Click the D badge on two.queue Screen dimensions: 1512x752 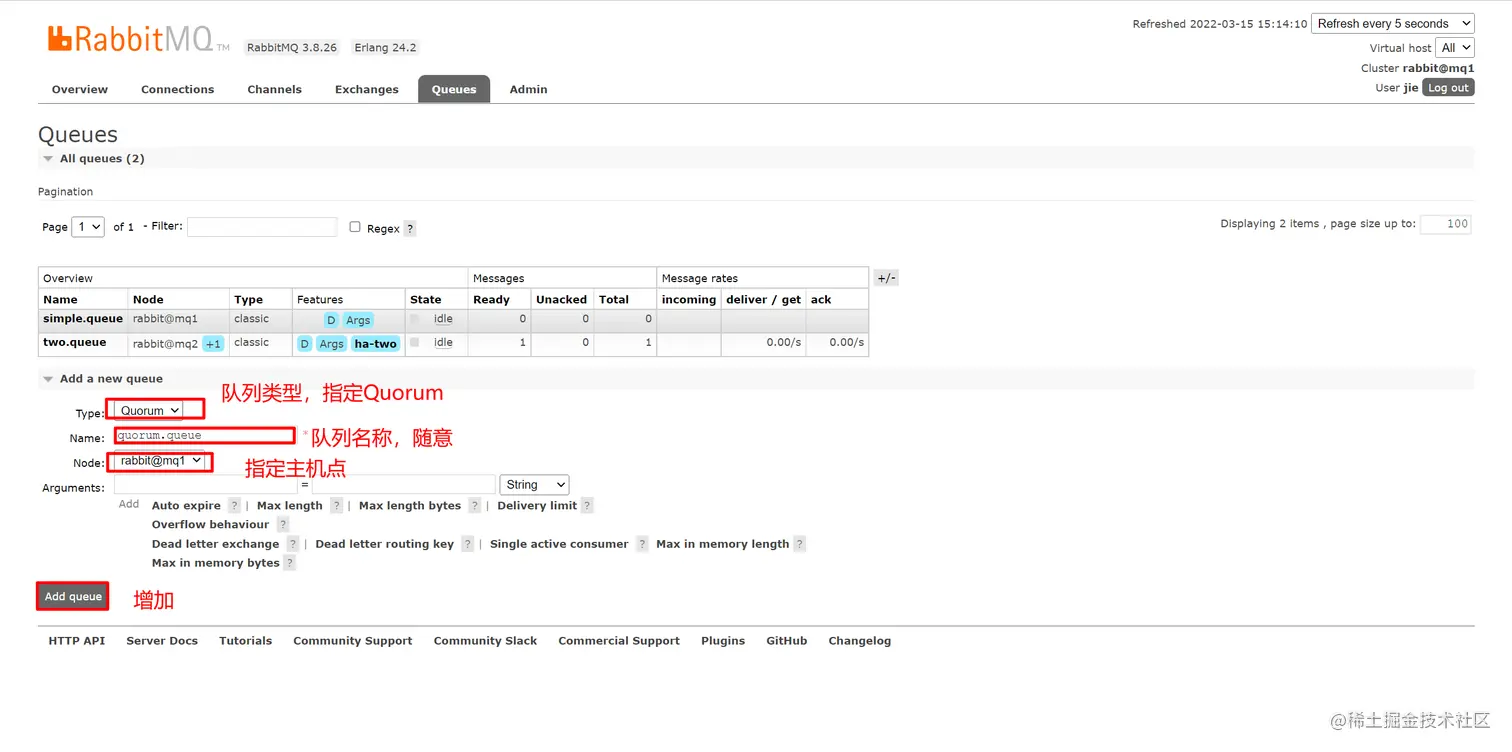305,343
